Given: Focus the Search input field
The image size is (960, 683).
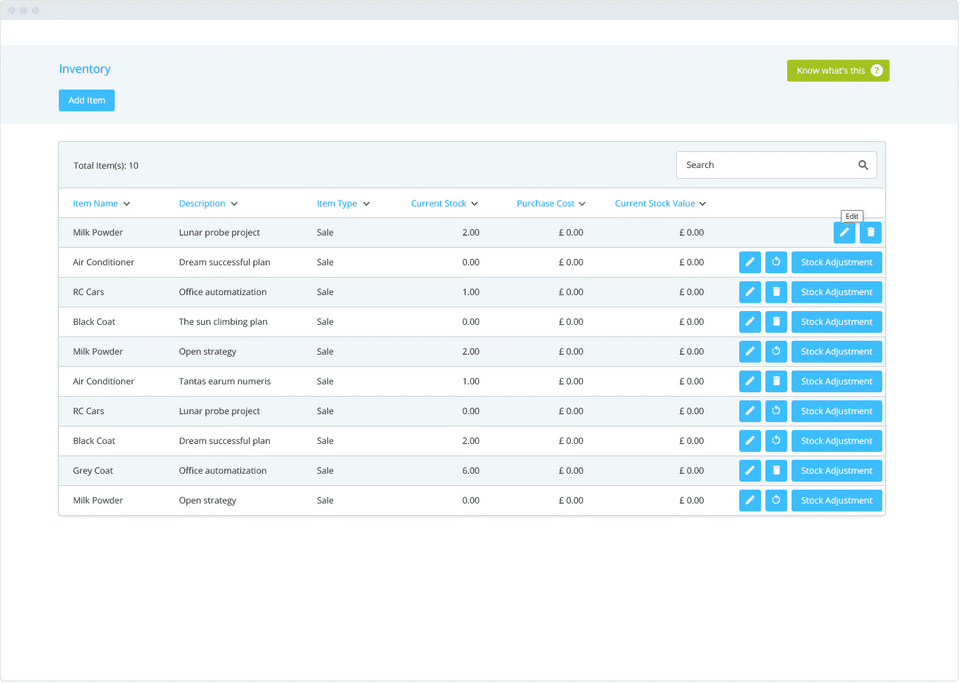Looking at the screenshot, I should [776, 165].
